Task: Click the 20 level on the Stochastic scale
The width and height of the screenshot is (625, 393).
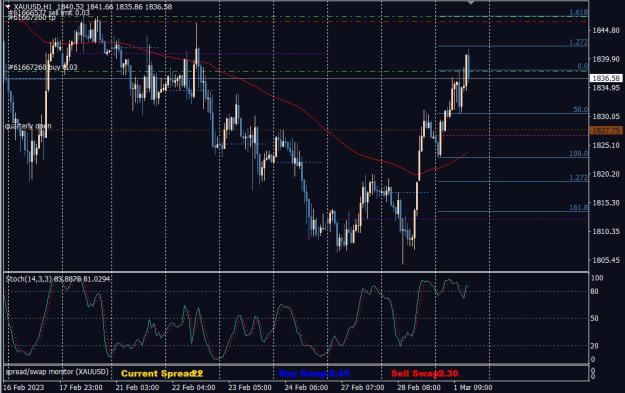Action: pyautogui.click(x=594, y=346)
